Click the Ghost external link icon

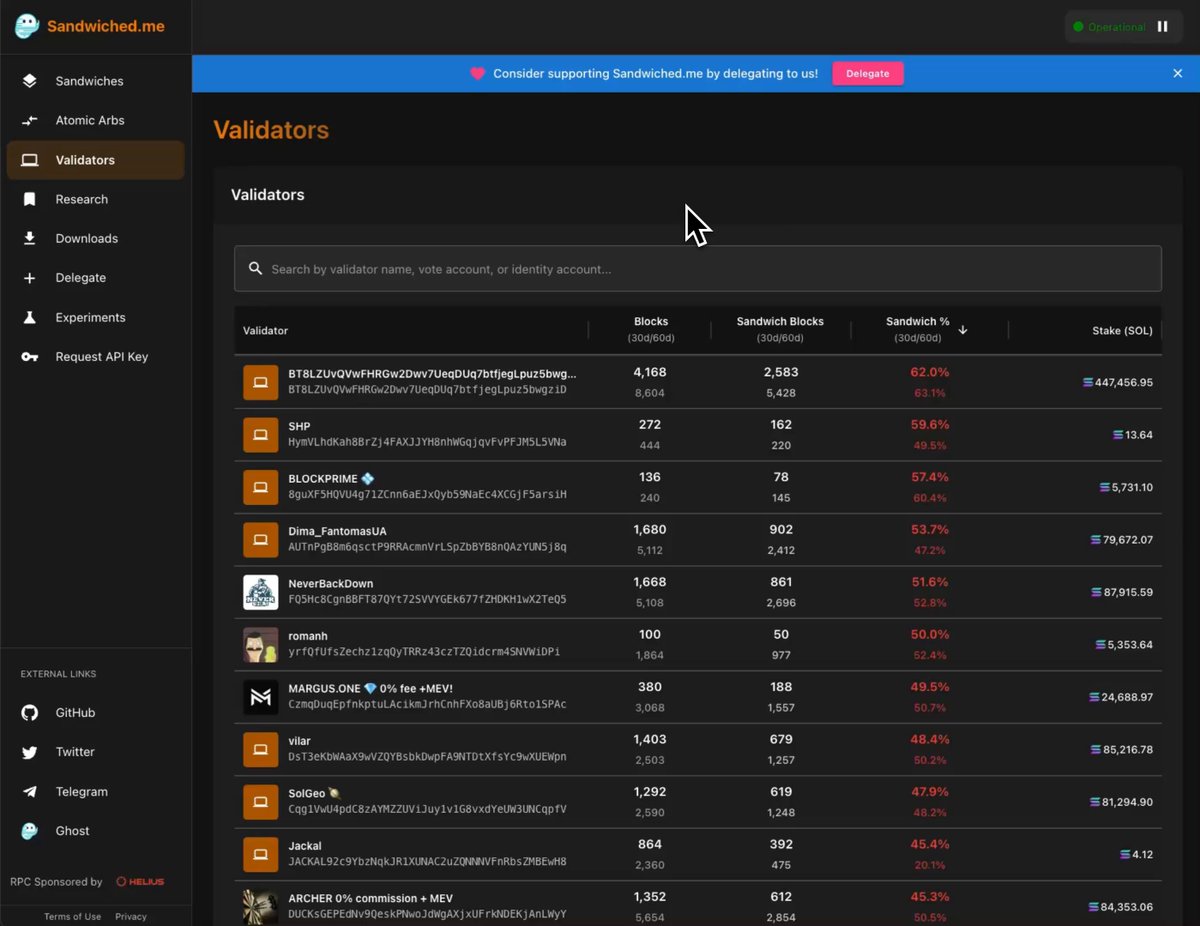click(30, 831)
